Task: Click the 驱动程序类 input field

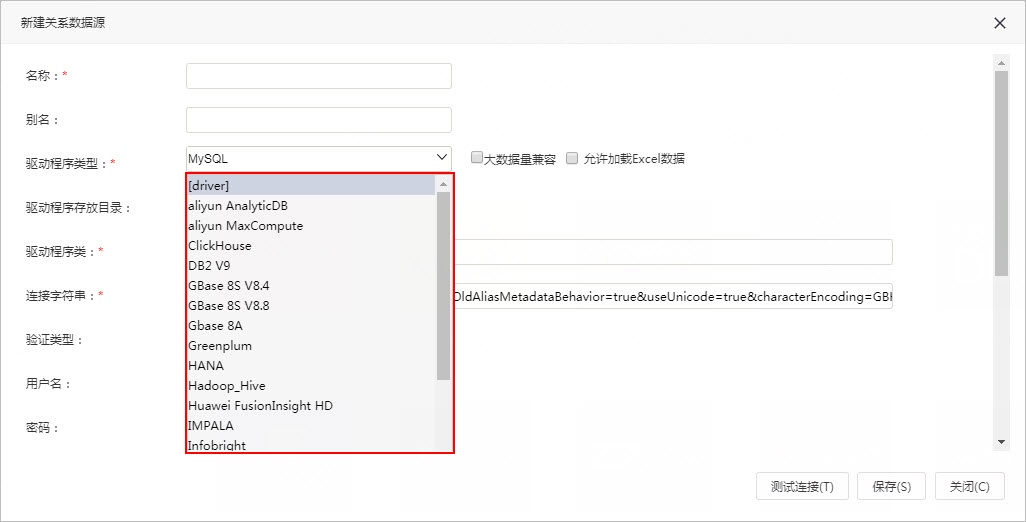Action: click(673, 252)
